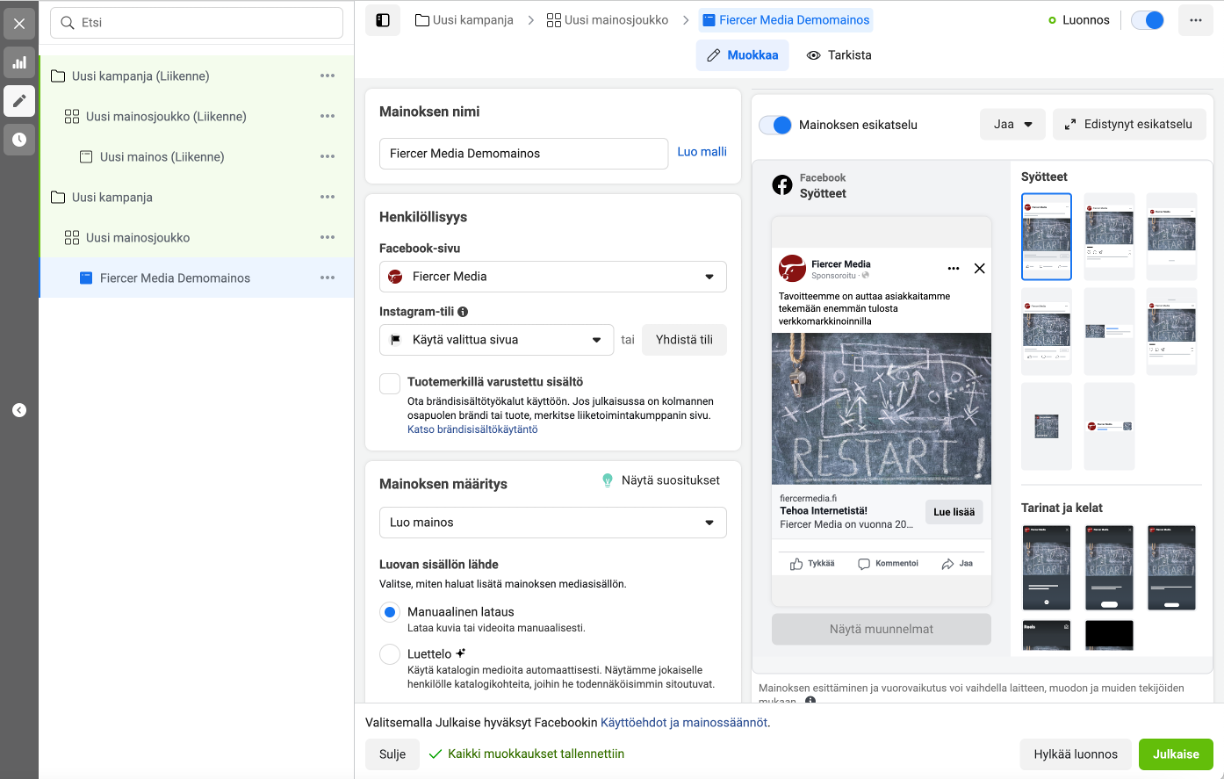Enable Tuotemerkillä varustettu sisältö checkbox
Screen dimensions: 1224x780
pyautogui.click(x=390, y=383)
